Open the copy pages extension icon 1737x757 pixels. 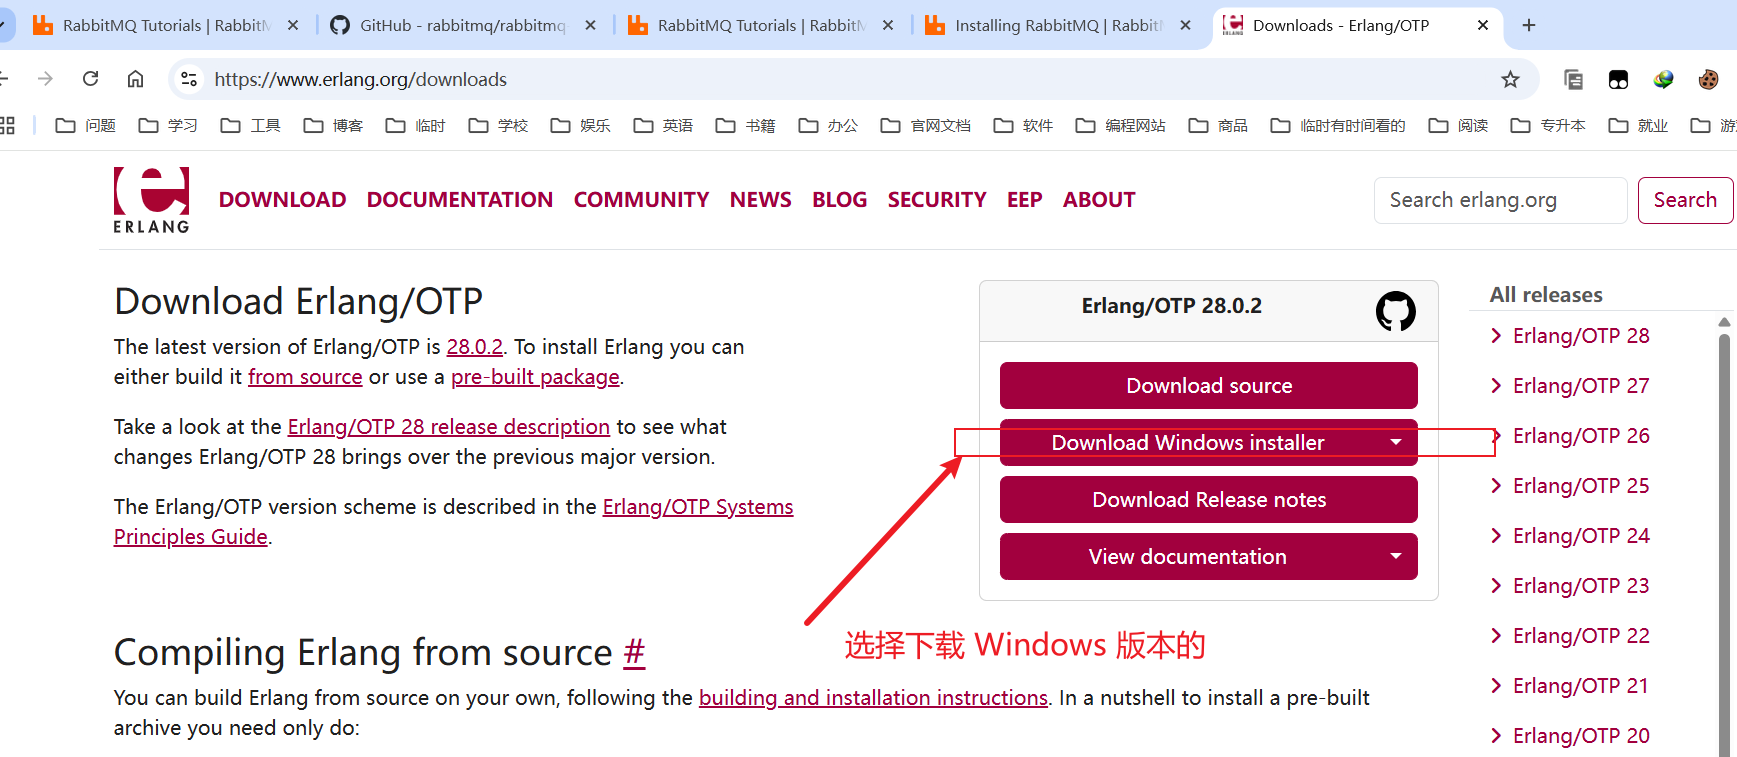(x=1573, y=79)
